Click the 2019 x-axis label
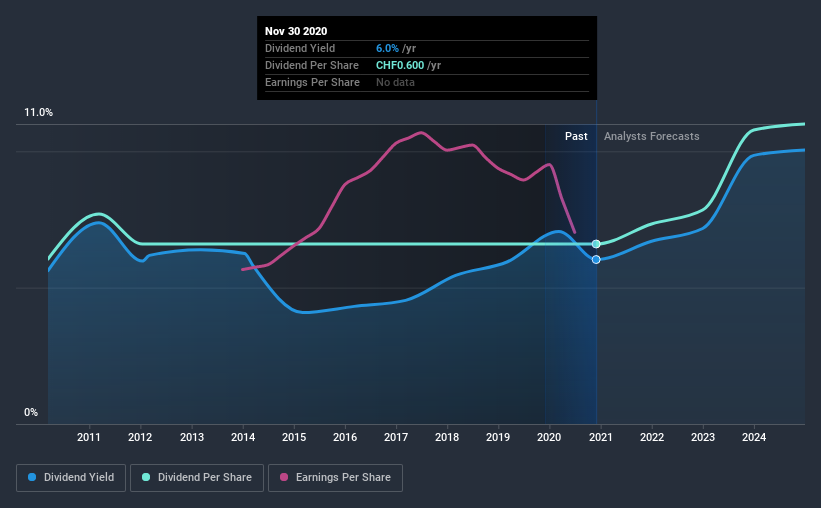 [497, 437]
